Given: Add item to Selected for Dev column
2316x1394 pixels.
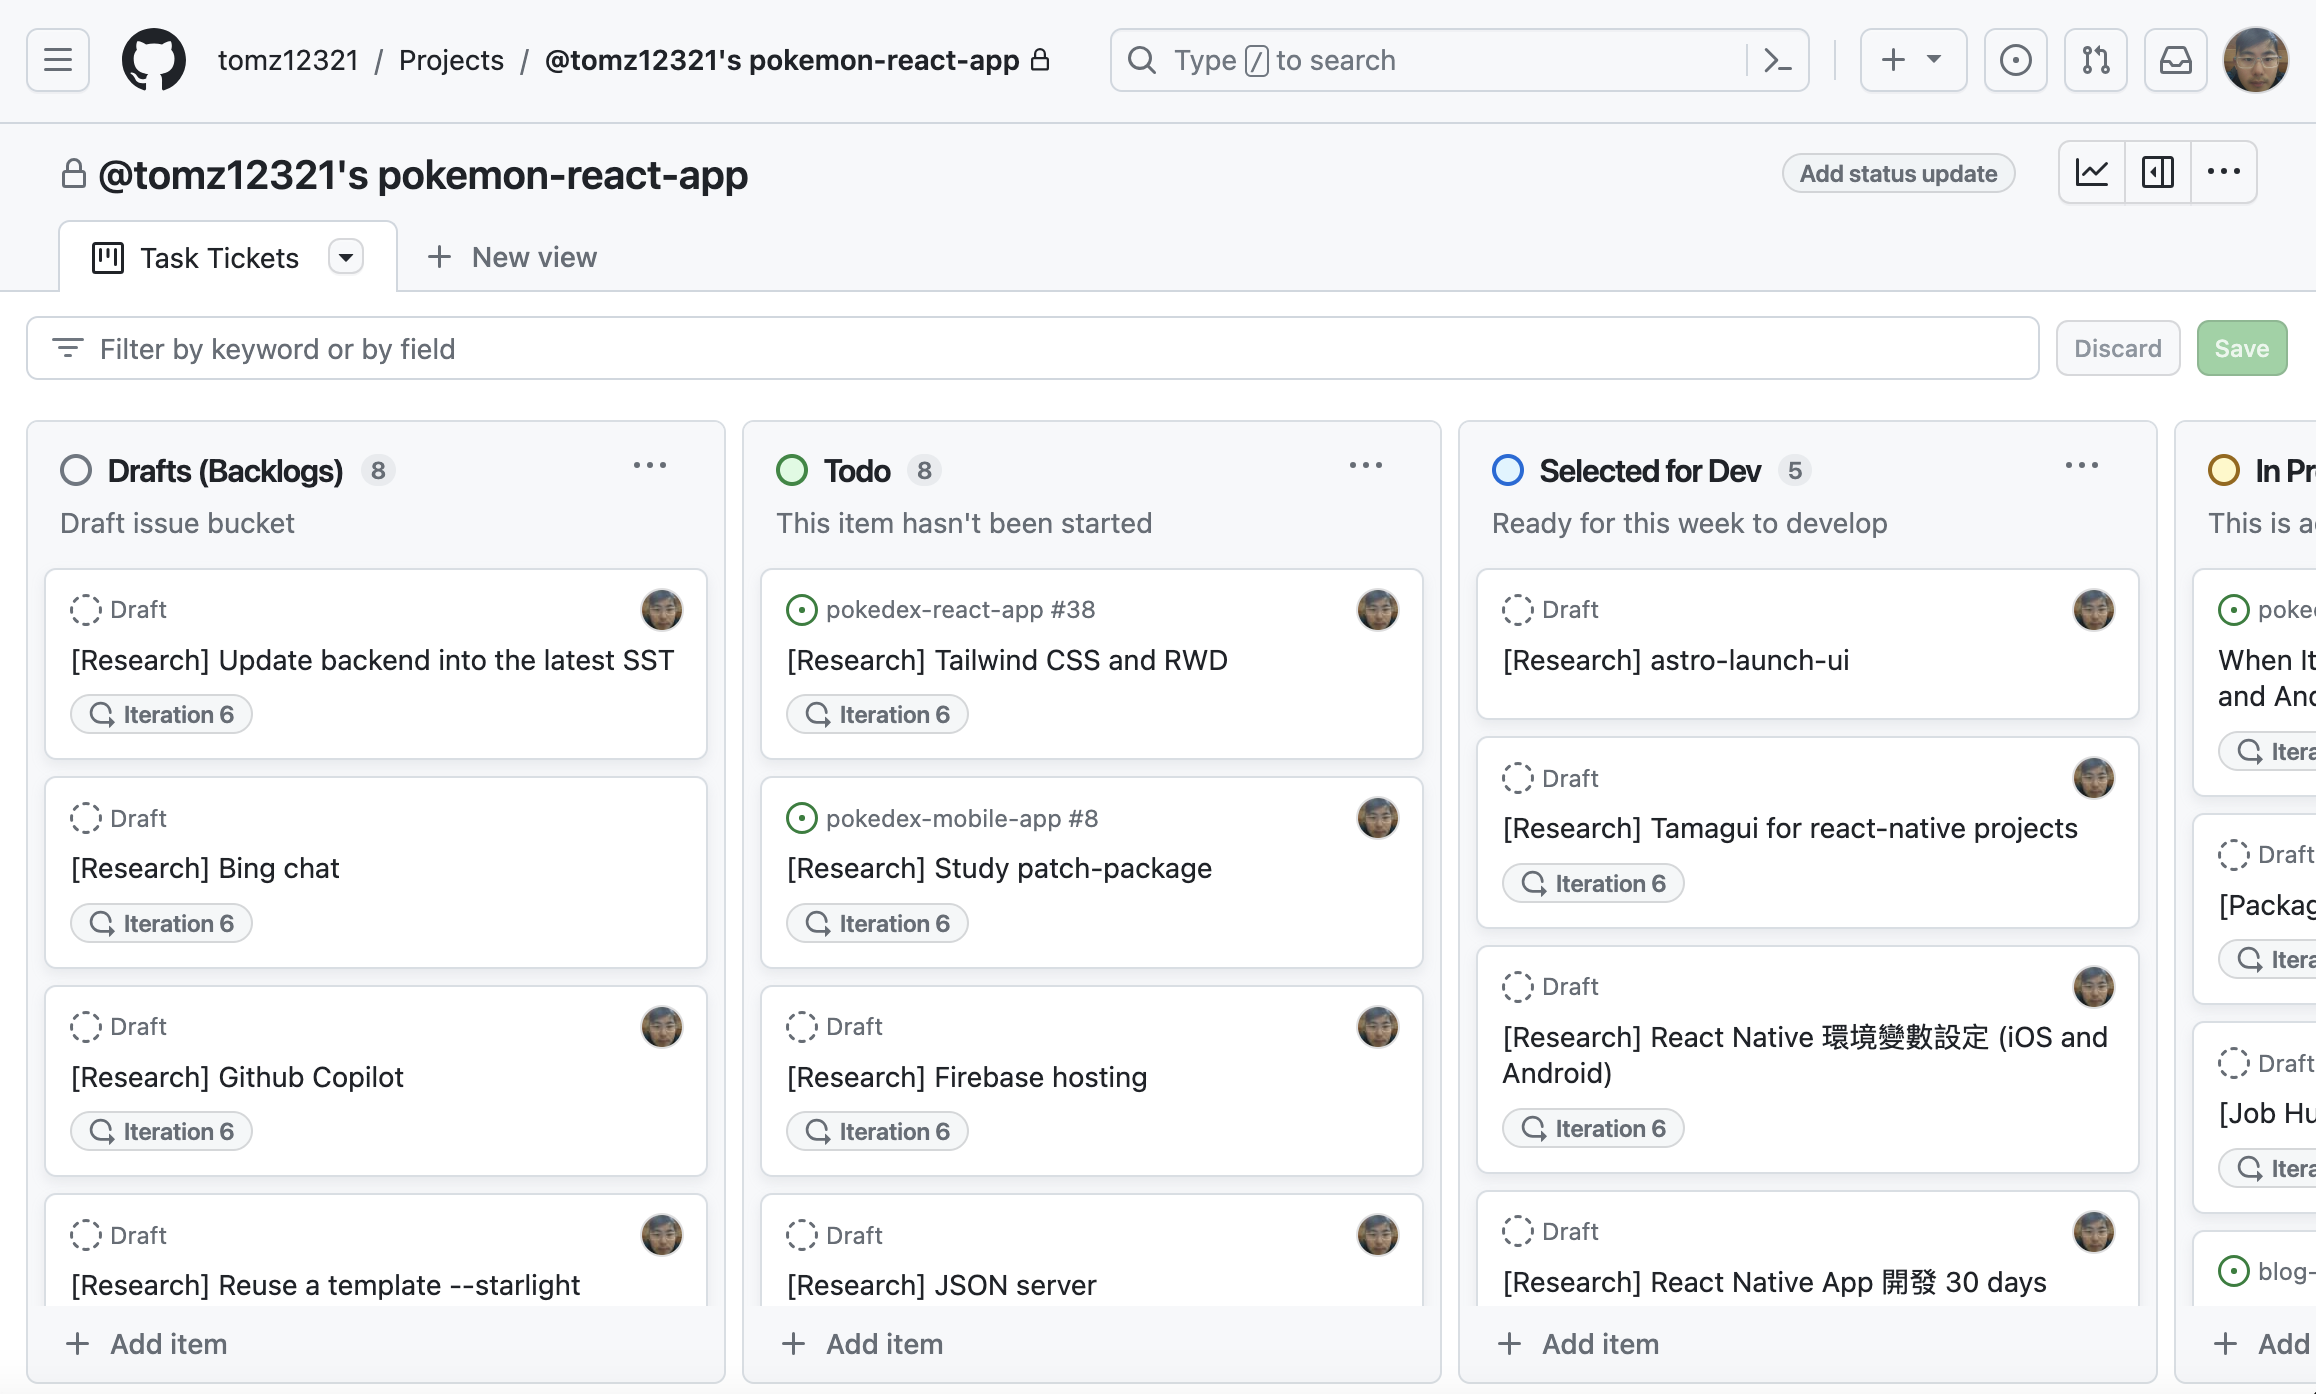Looking at the screenshot, I should click(1579, 1344).
